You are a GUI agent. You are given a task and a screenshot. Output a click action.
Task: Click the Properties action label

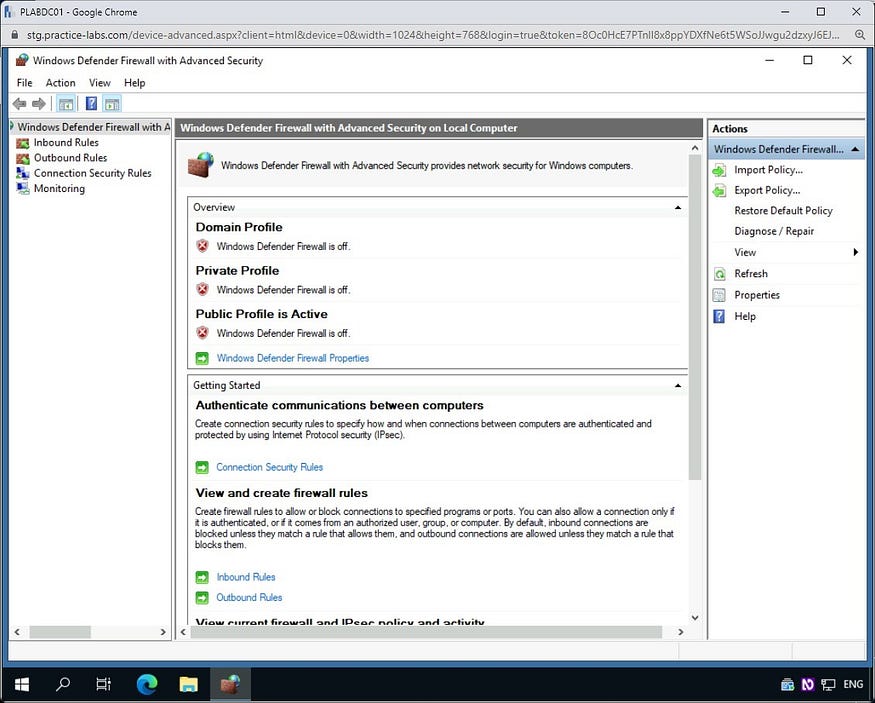click(x=757, y=295)
